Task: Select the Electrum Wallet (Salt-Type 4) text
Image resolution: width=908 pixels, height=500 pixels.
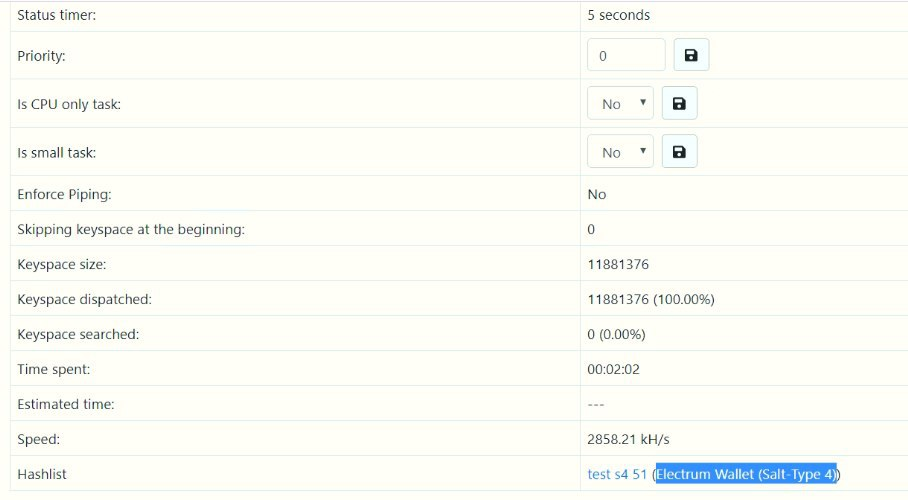Action: (746, 474)
